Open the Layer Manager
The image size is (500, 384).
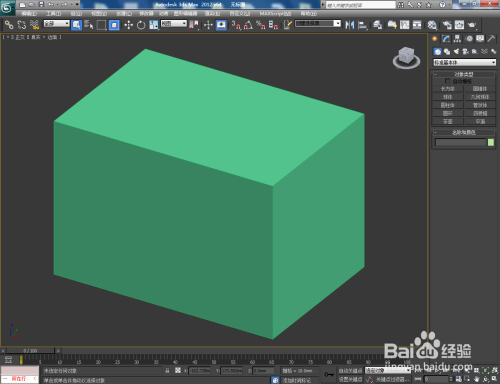click(x=377, y=25)
